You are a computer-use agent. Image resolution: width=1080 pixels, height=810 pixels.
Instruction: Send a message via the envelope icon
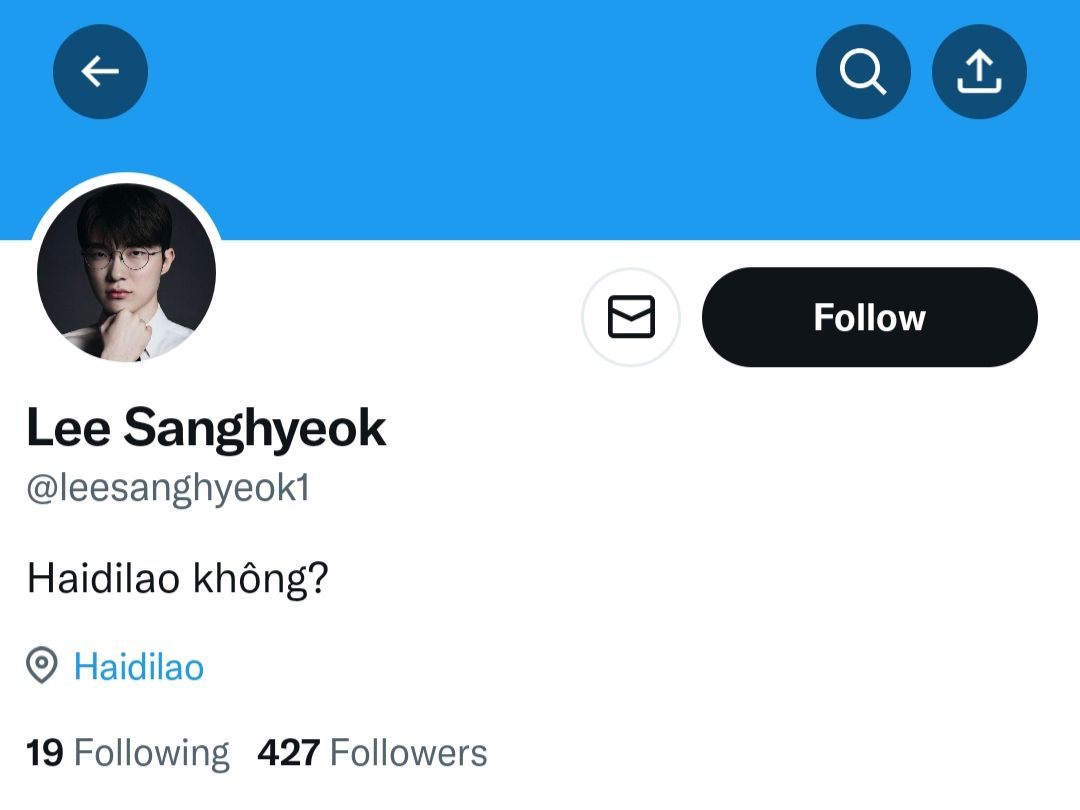pyautogui.click(x=631, y=317)
